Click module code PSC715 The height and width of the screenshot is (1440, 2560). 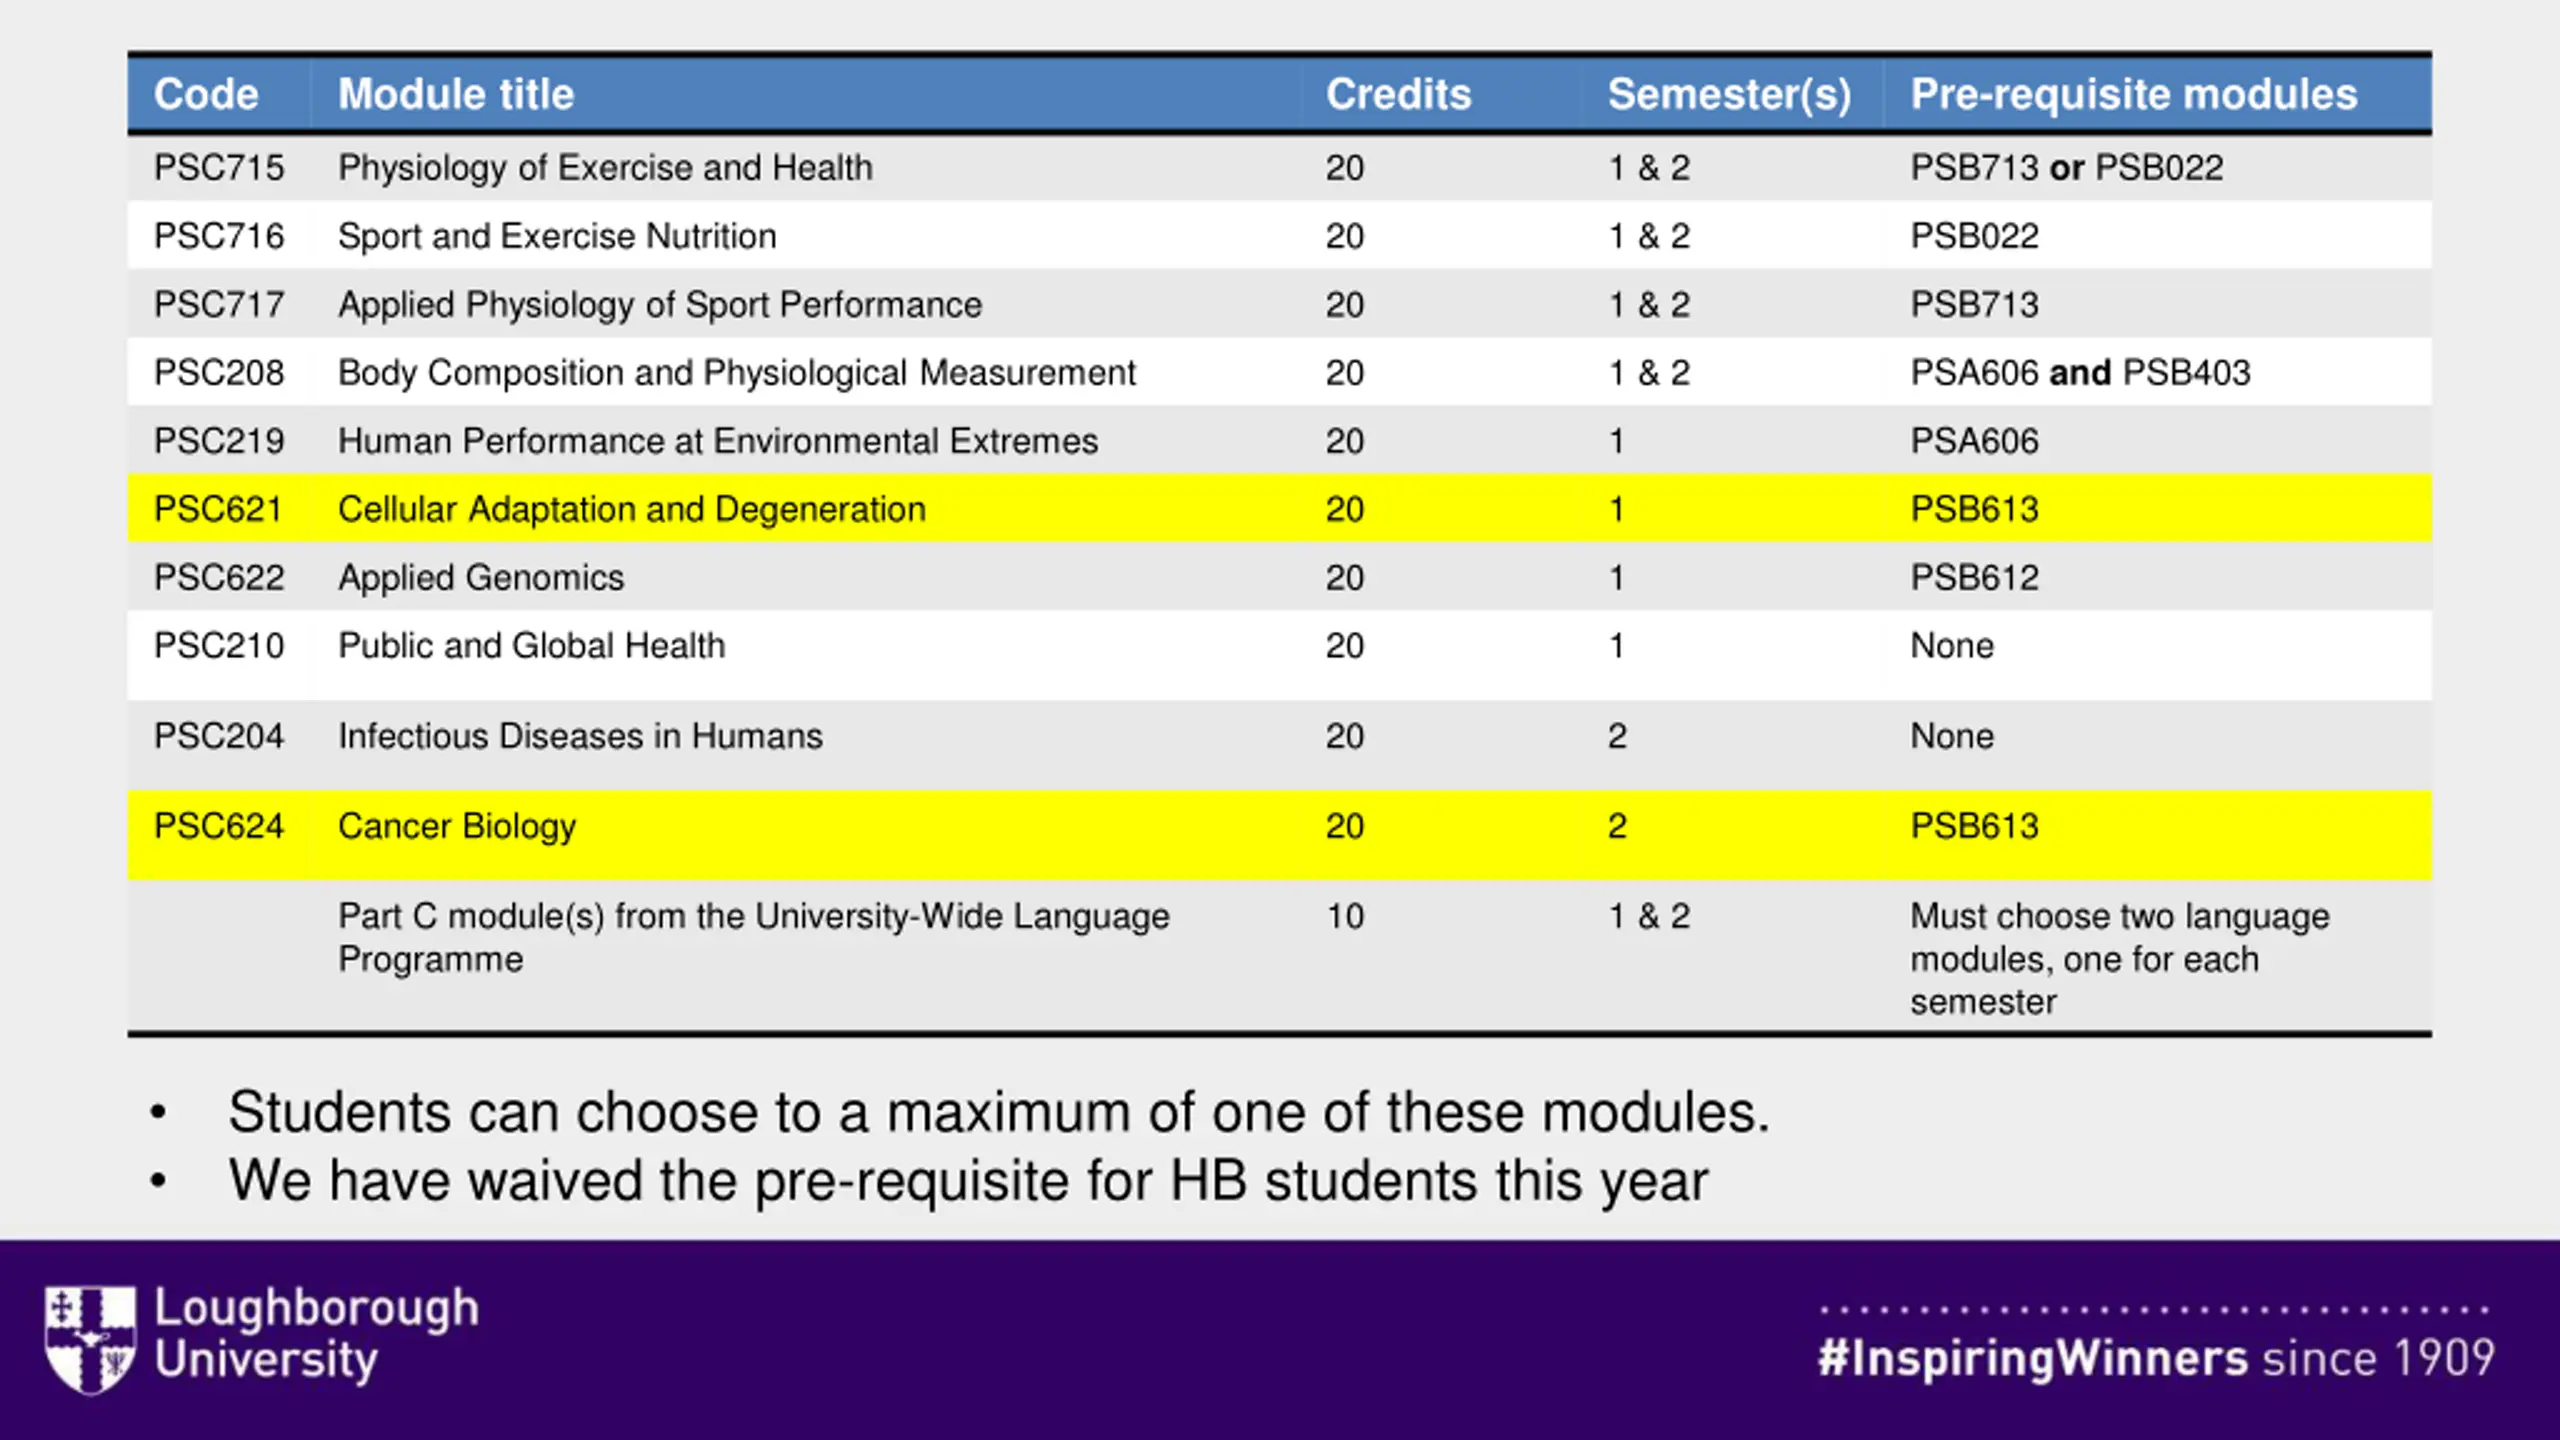219,167
